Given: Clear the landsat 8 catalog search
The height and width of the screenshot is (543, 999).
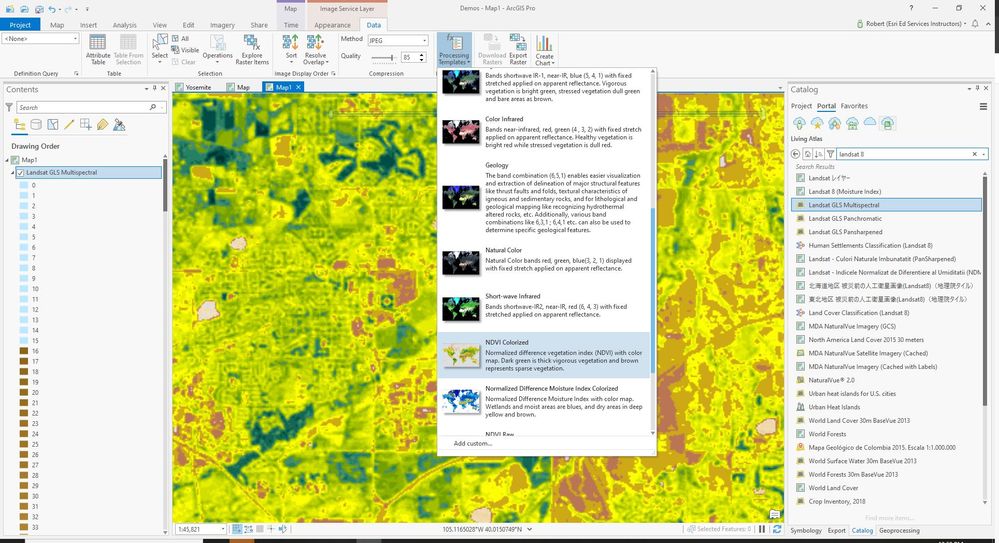Looking at the screenshot, I should (974, 154).
